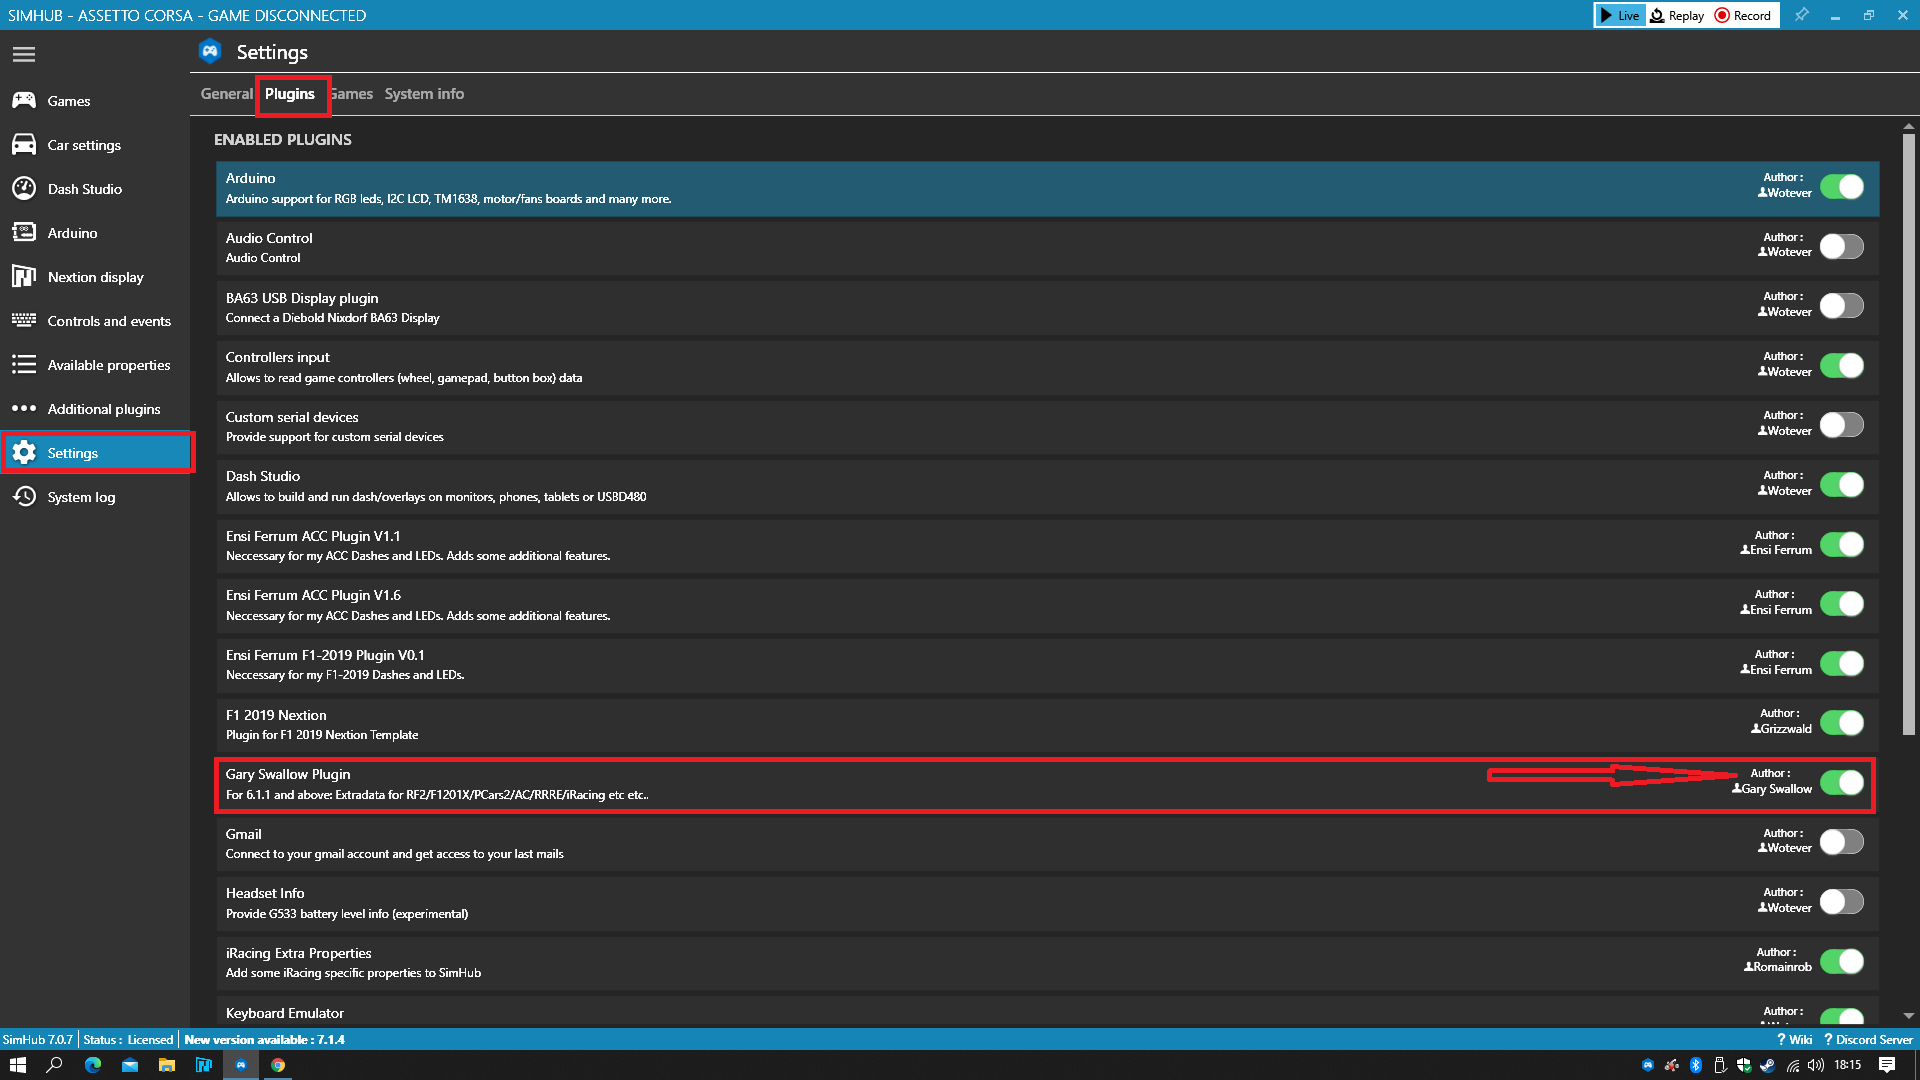This screenshot has width=1920, height=1080.
Task: Open Arduino settings panel
Action: pos(71,232)
